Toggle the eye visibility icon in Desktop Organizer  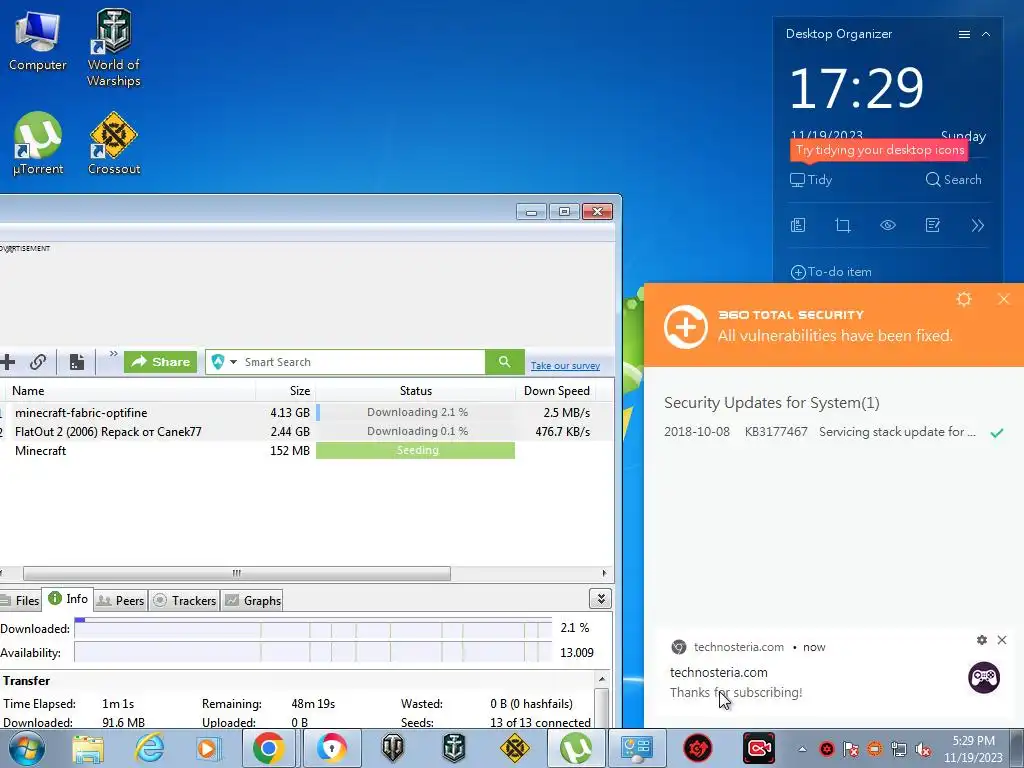click(x=888, y=225)
